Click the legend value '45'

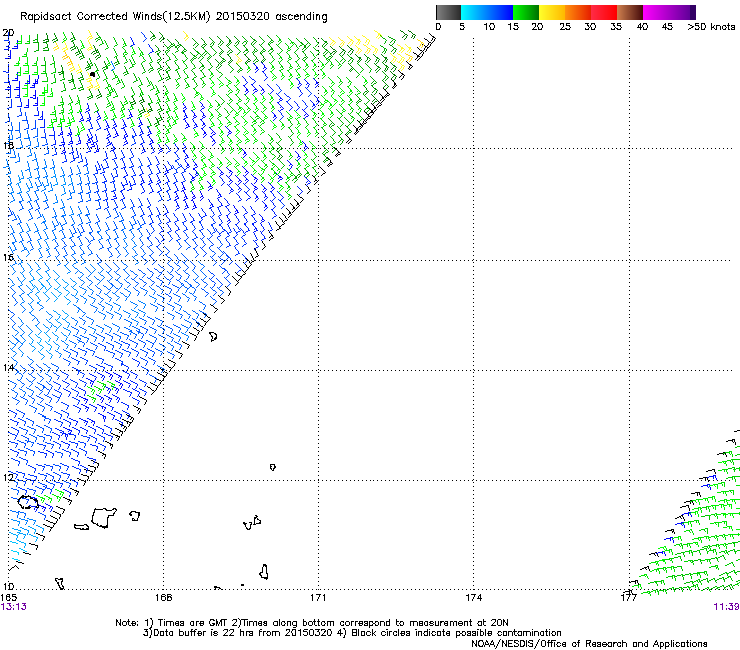667,27
